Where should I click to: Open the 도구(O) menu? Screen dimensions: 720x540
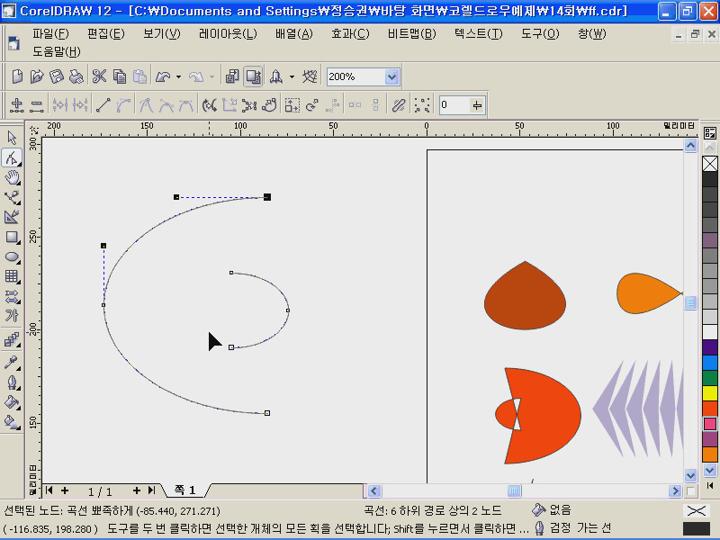coord(540,34)
